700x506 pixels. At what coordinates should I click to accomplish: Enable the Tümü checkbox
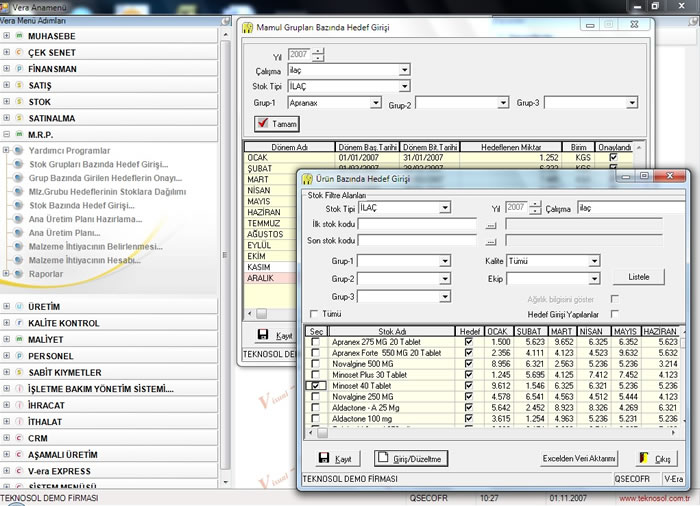coord(314,314)
